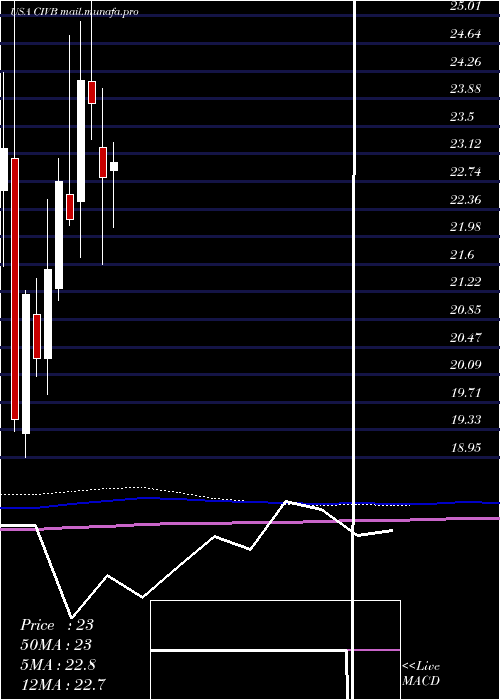Click the 20.09 price axis label
Screen dimensions: 500x700
pyautogui.click(x=466, y=365)
